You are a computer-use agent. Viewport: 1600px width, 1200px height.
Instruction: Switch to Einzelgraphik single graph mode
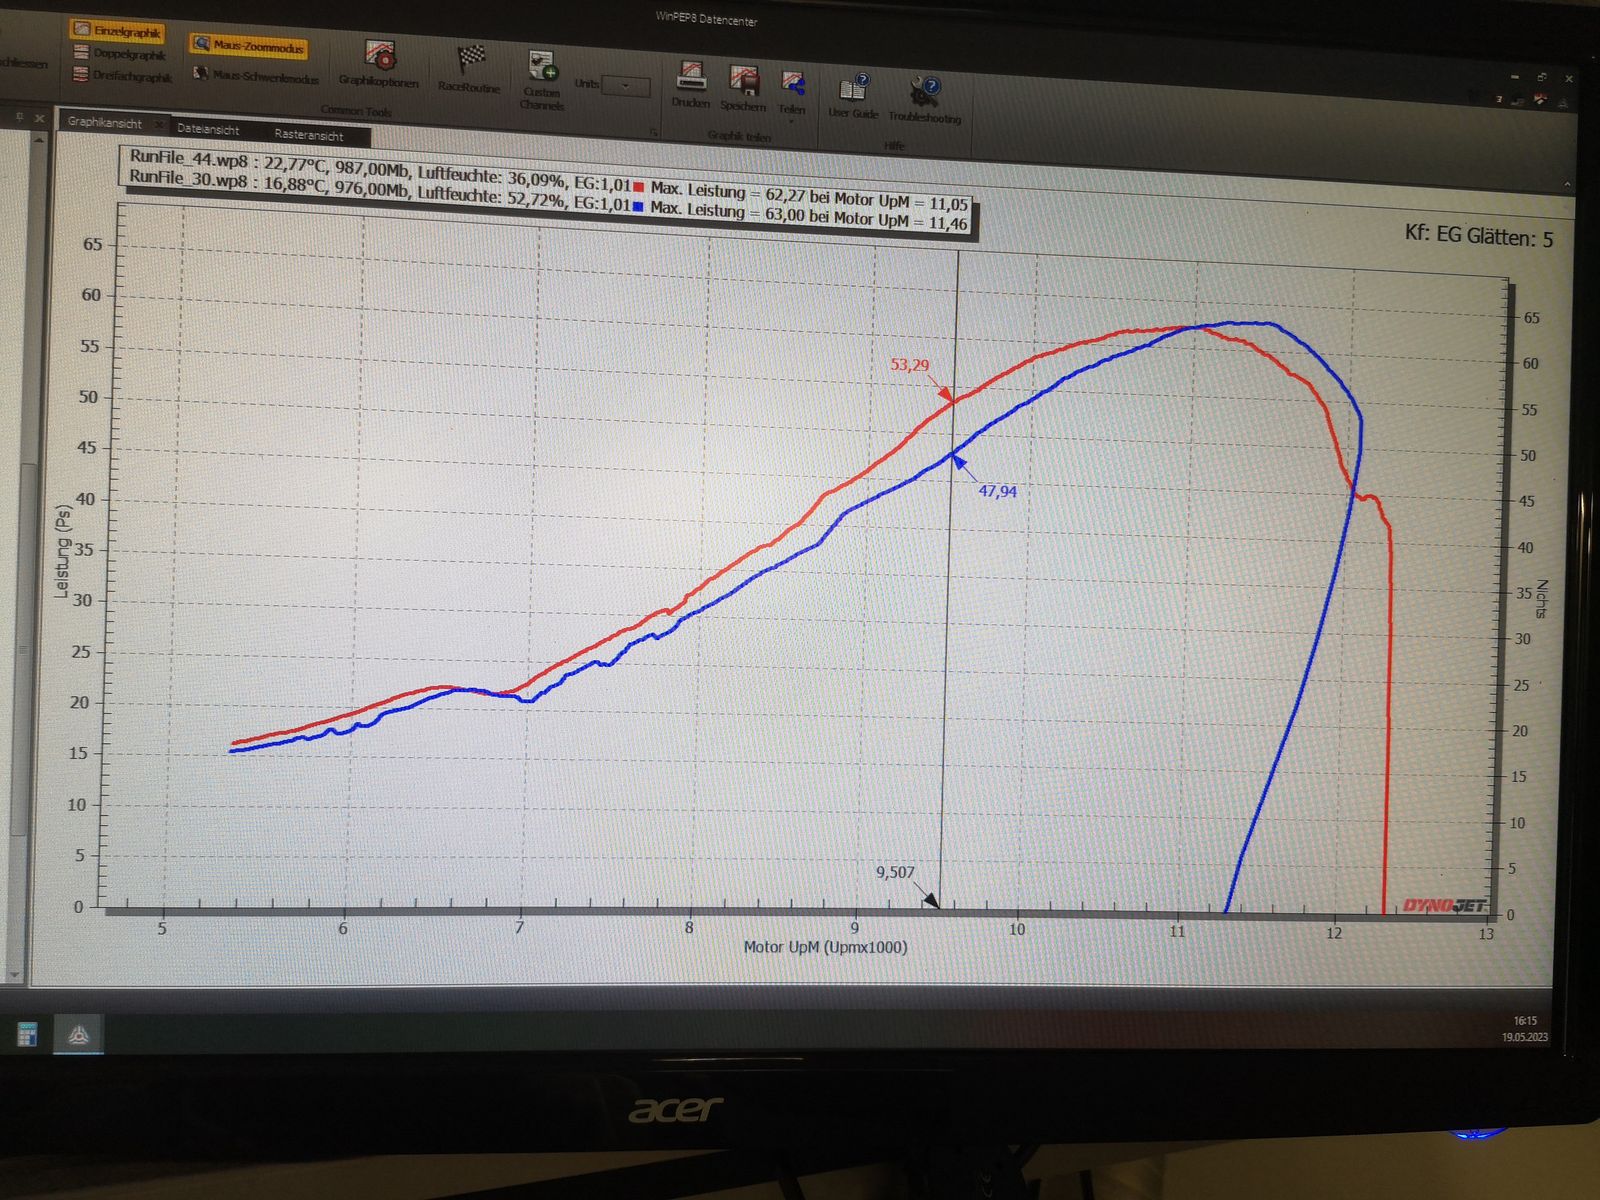pyautogui.click(x=118, y=31)
